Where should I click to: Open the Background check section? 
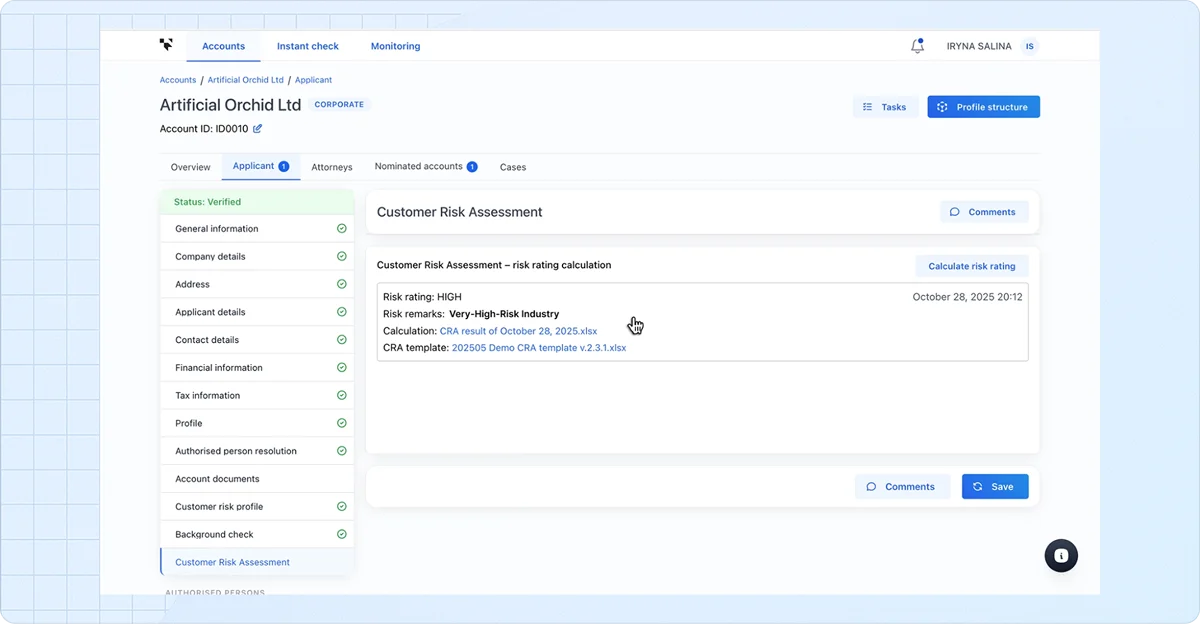click(257, 534)
